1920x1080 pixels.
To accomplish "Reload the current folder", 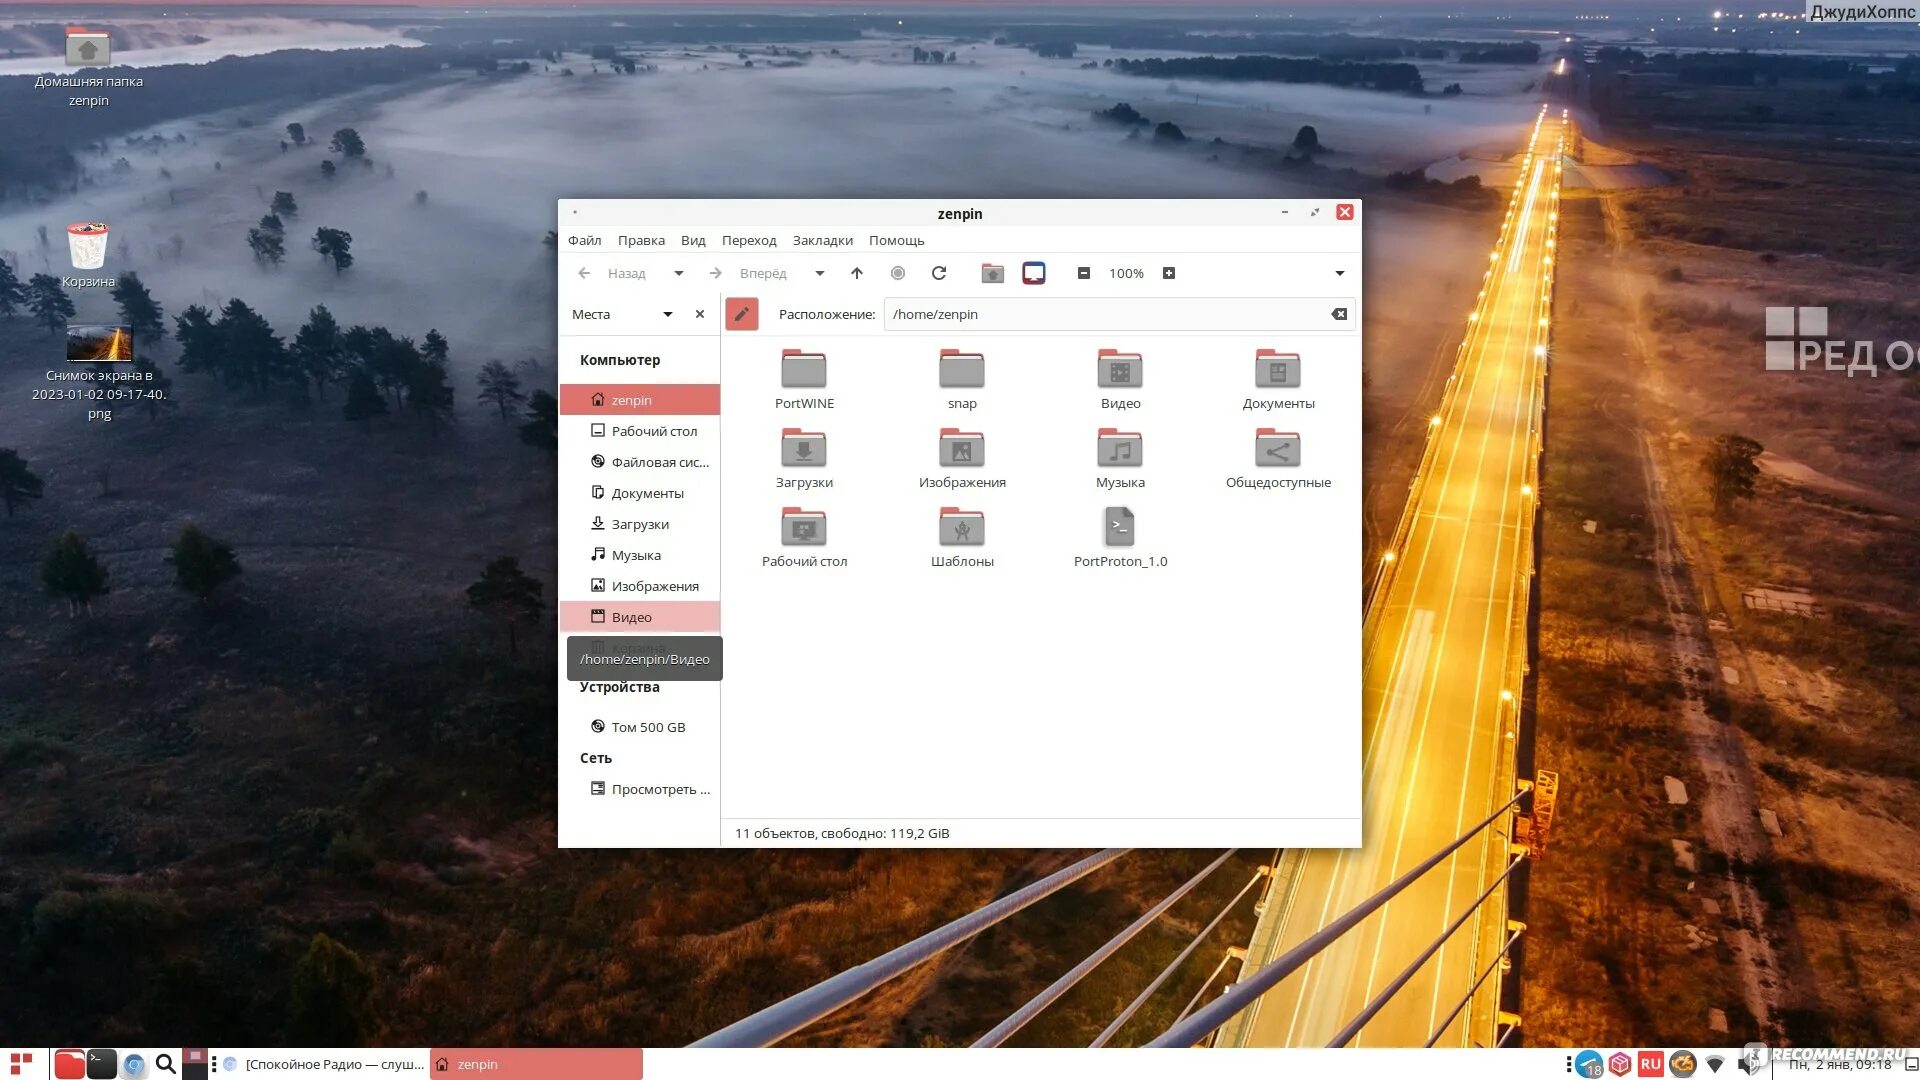I will pos(939,273).
